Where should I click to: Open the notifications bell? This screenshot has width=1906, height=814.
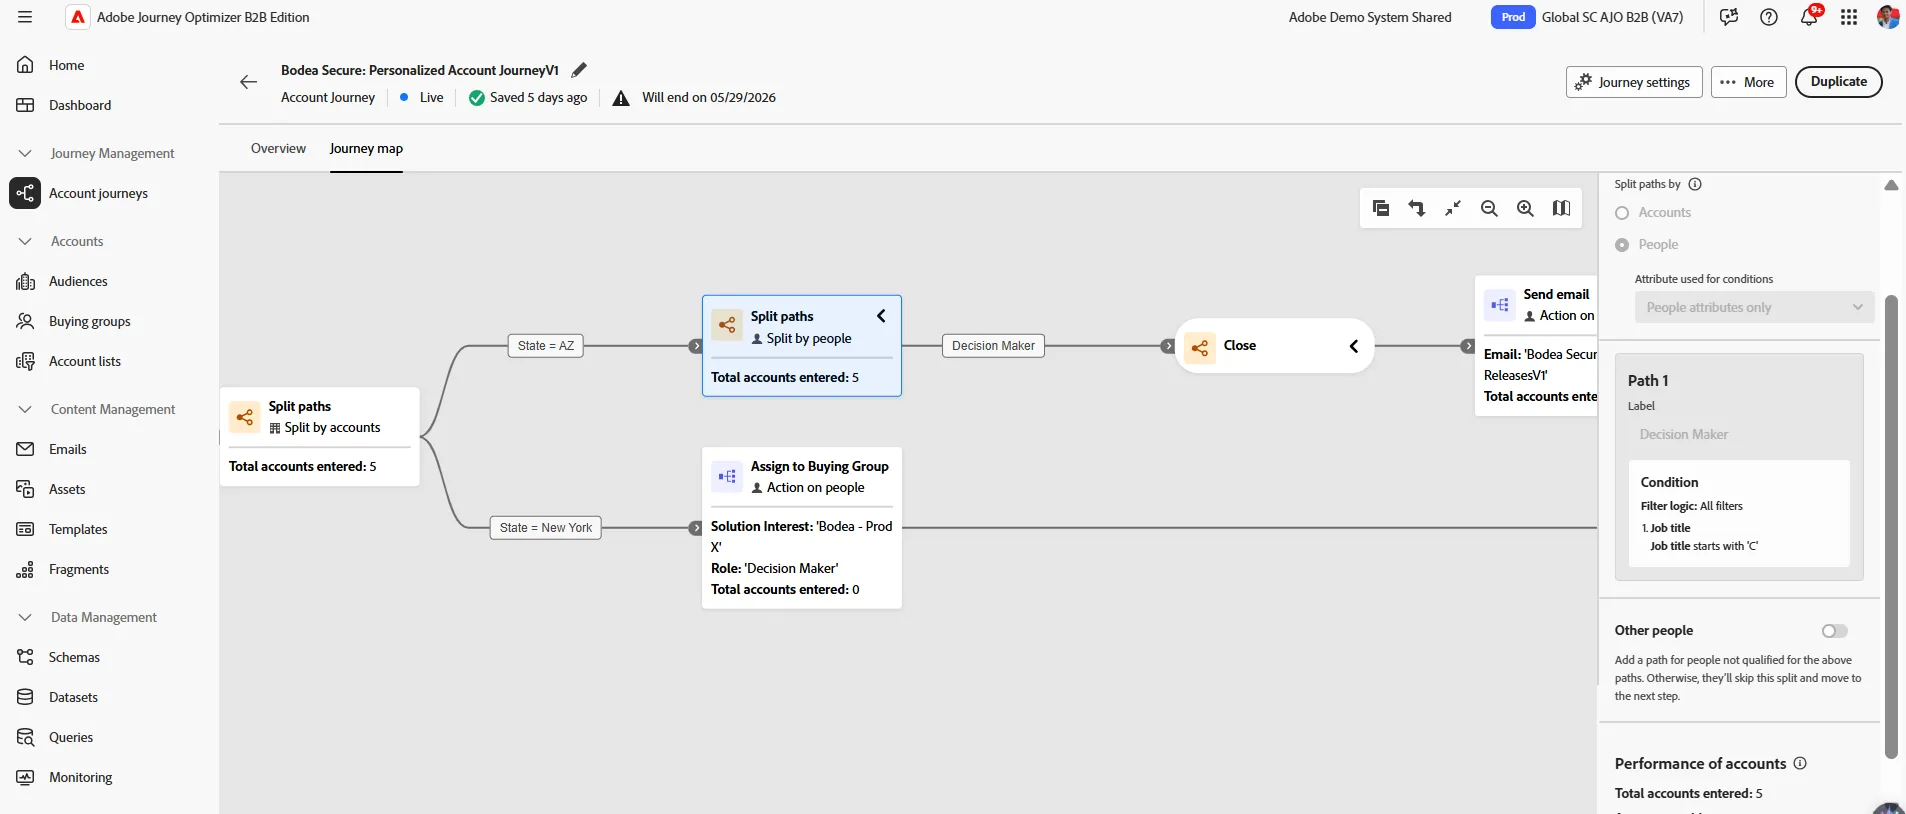click(x=1809, y=17)
